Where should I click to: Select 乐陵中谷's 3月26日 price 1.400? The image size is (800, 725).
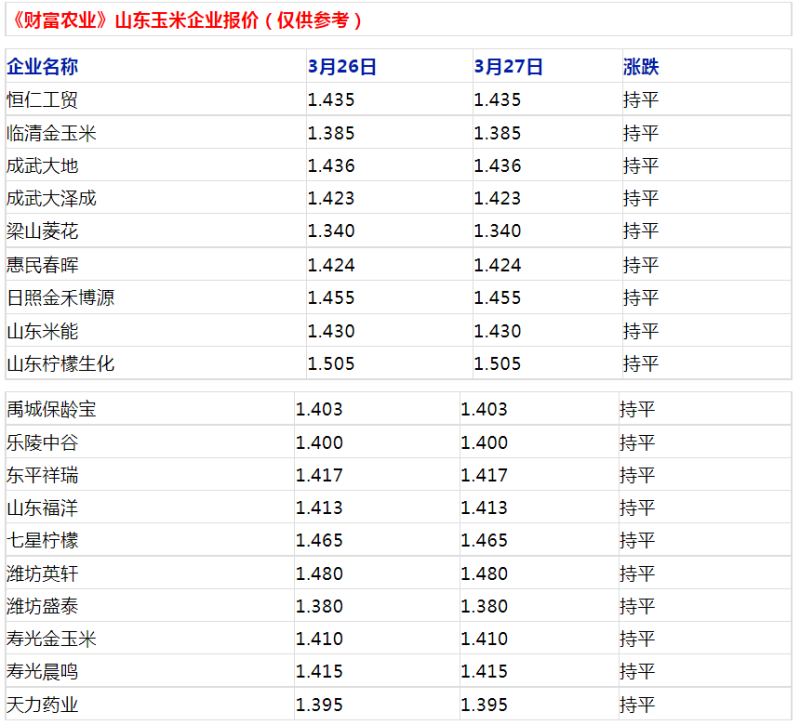[319, 442]
